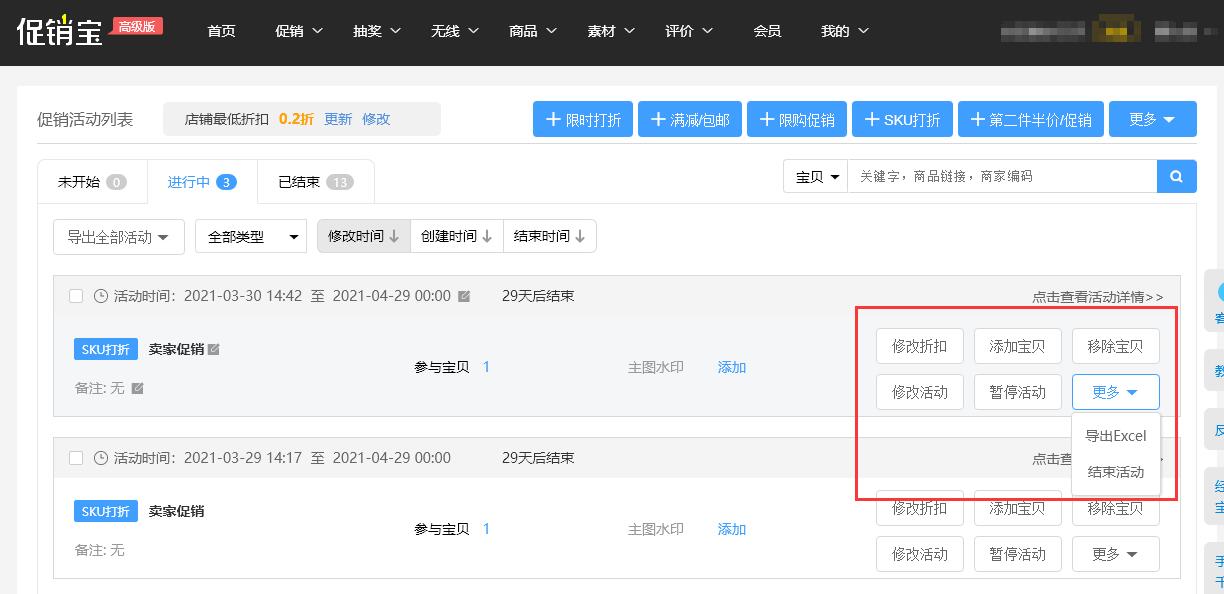
Task: Open the 我的 menu dropdown
Action: 845,31
